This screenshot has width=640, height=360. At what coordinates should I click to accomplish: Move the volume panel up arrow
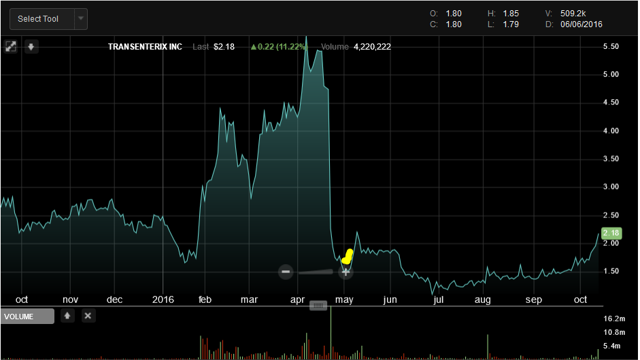click(67, 316)
